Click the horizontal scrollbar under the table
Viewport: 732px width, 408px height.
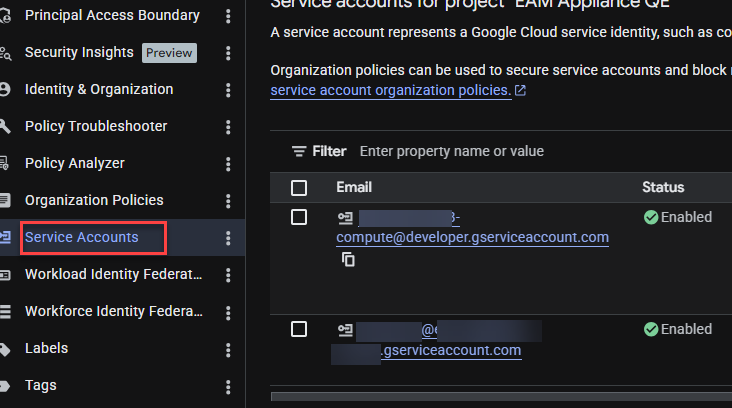(x=501, y=396)
